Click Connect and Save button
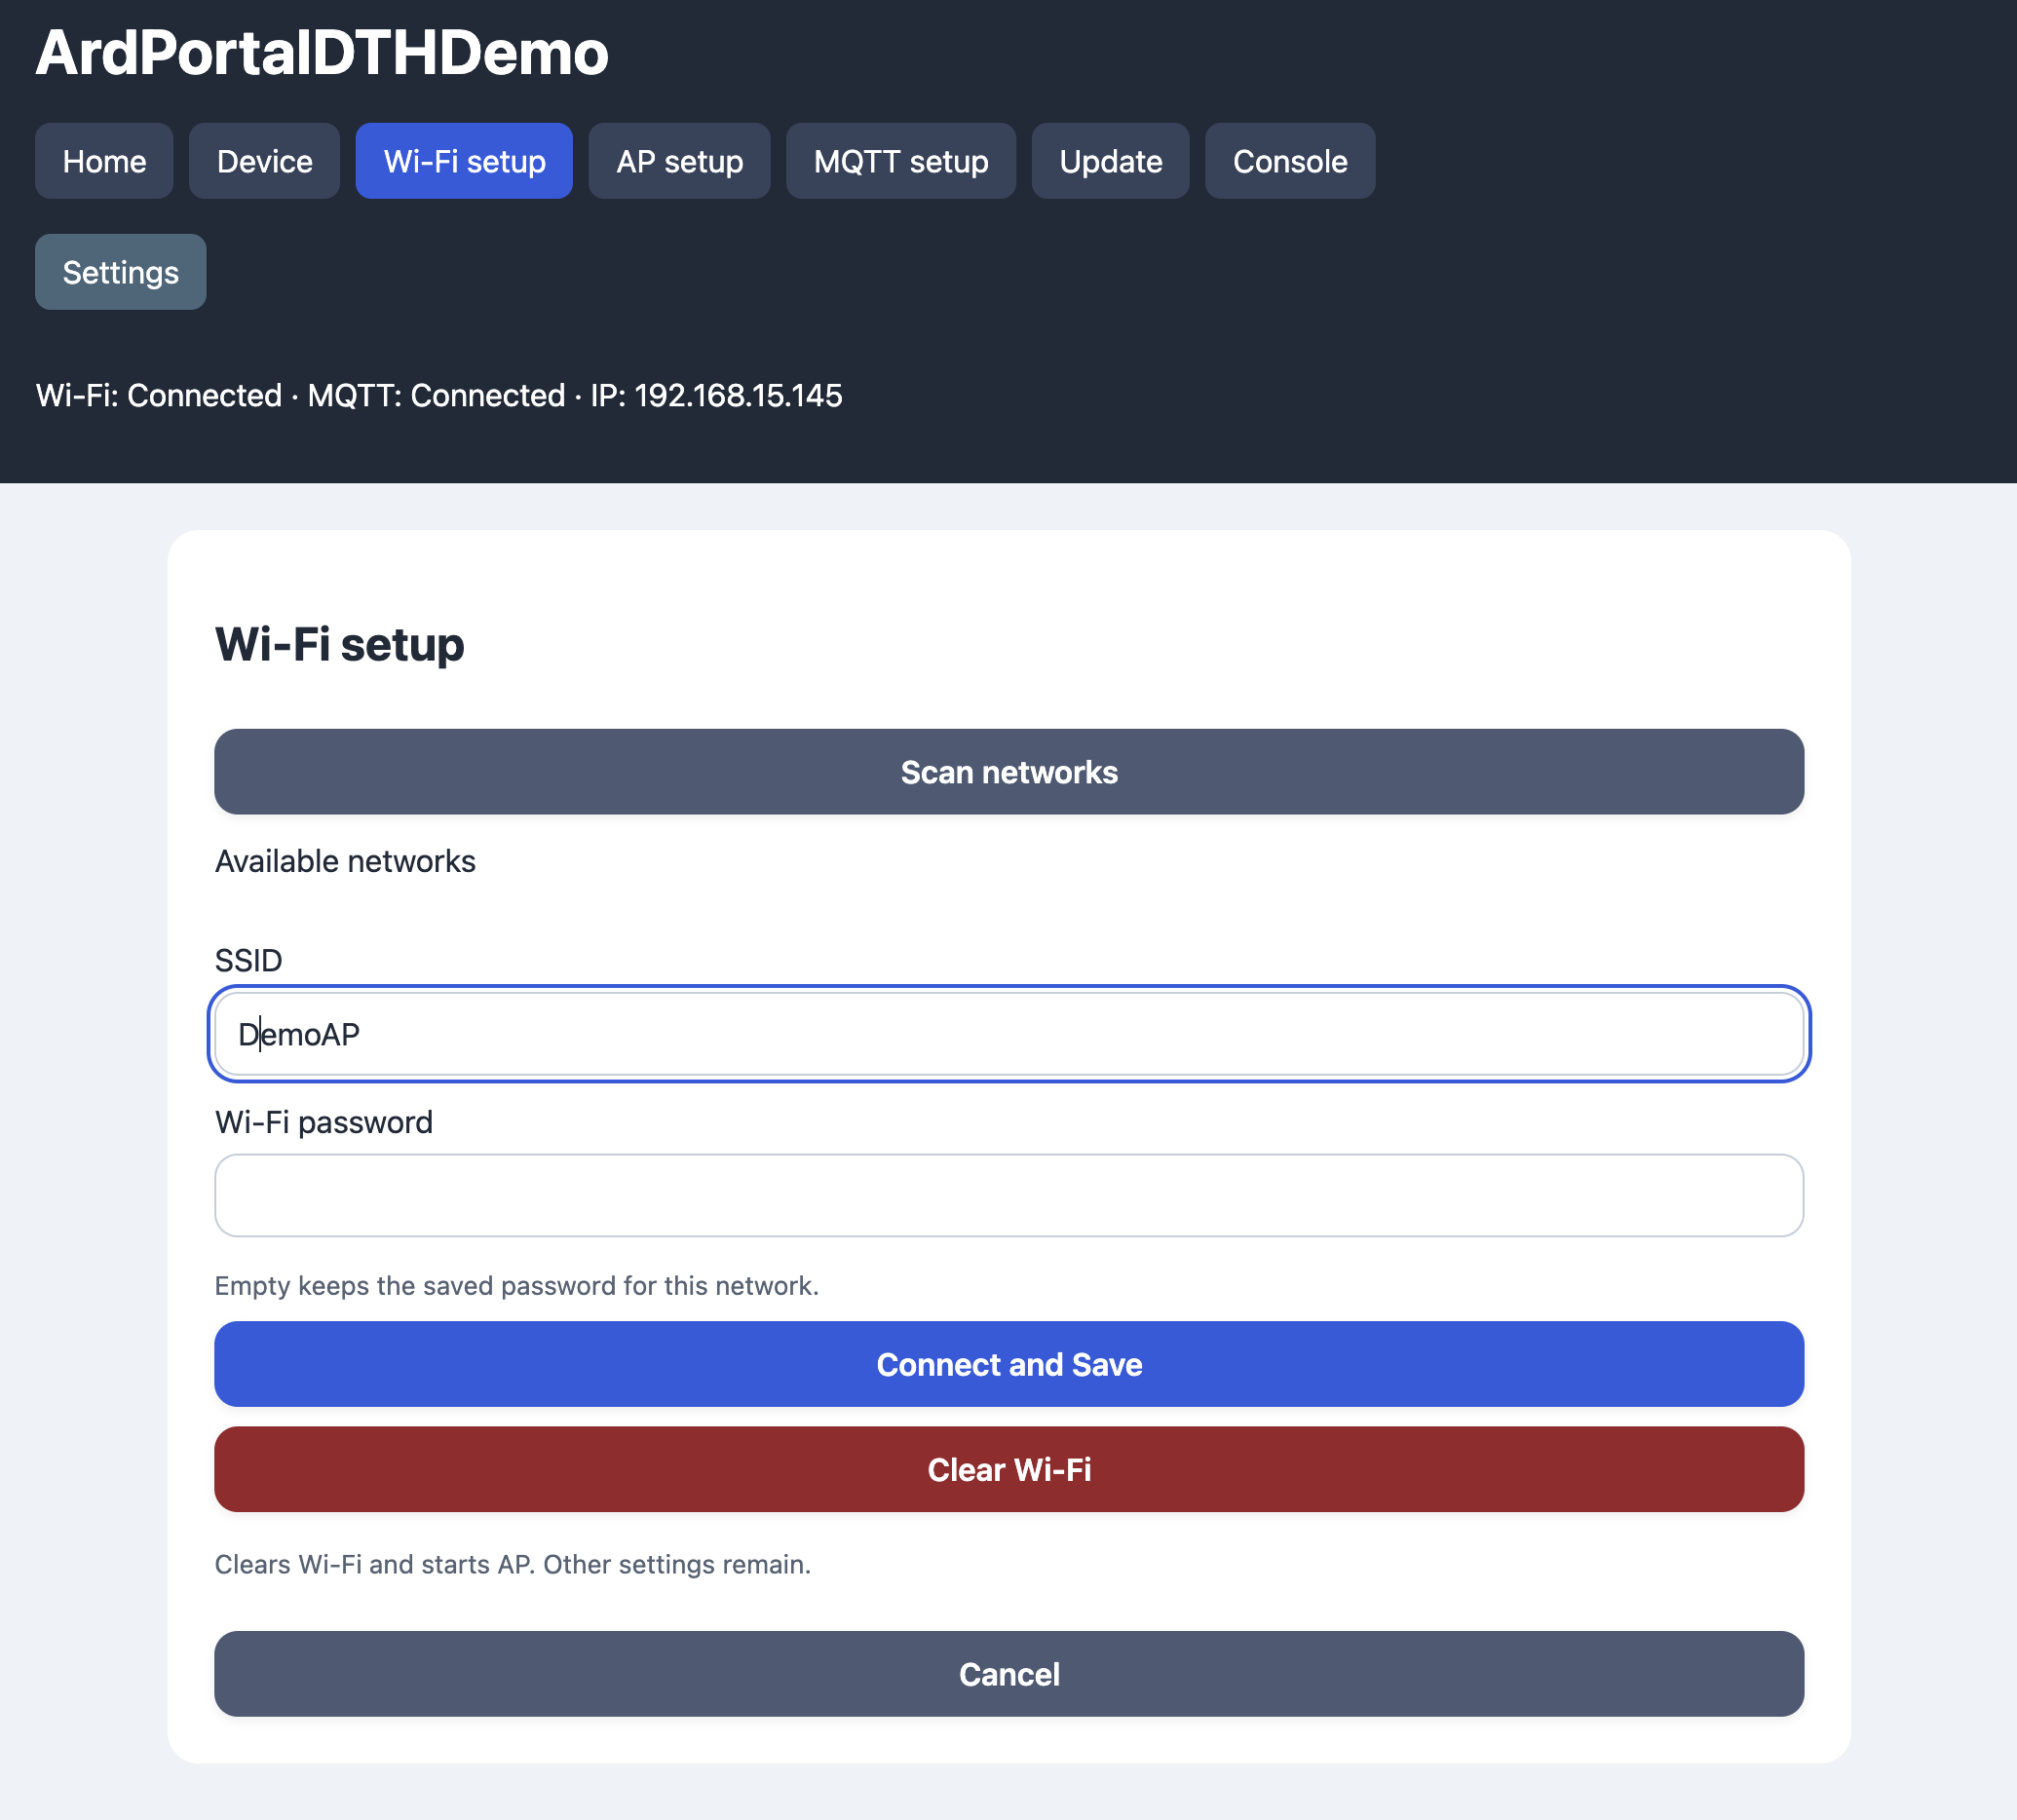2017x1820 pixels. point(1009,1364)
